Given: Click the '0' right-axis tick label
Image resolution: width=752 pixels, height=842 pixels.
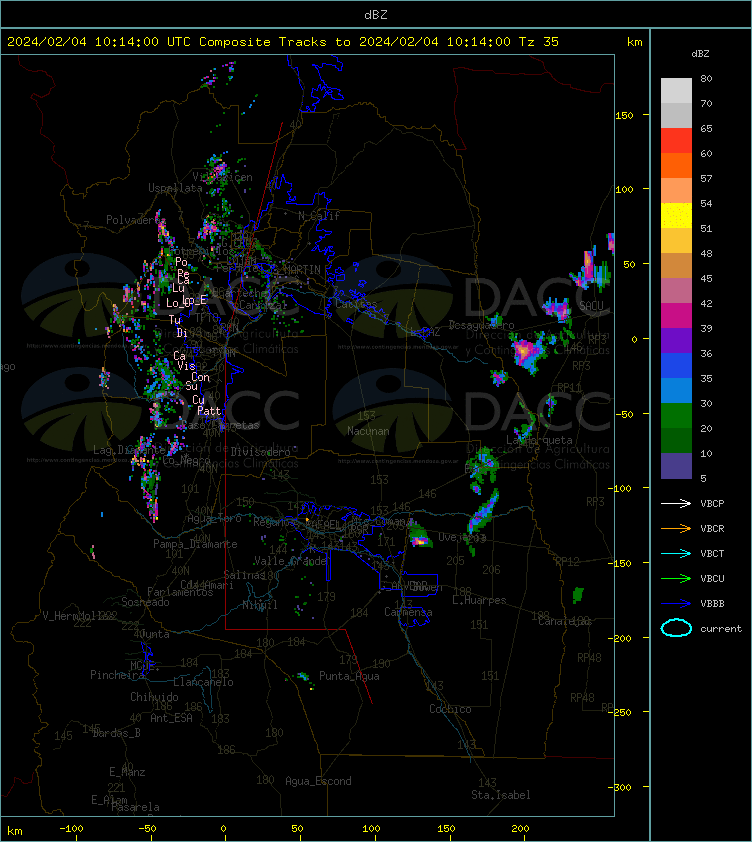Looking at the screenshot, I should 634,339.
